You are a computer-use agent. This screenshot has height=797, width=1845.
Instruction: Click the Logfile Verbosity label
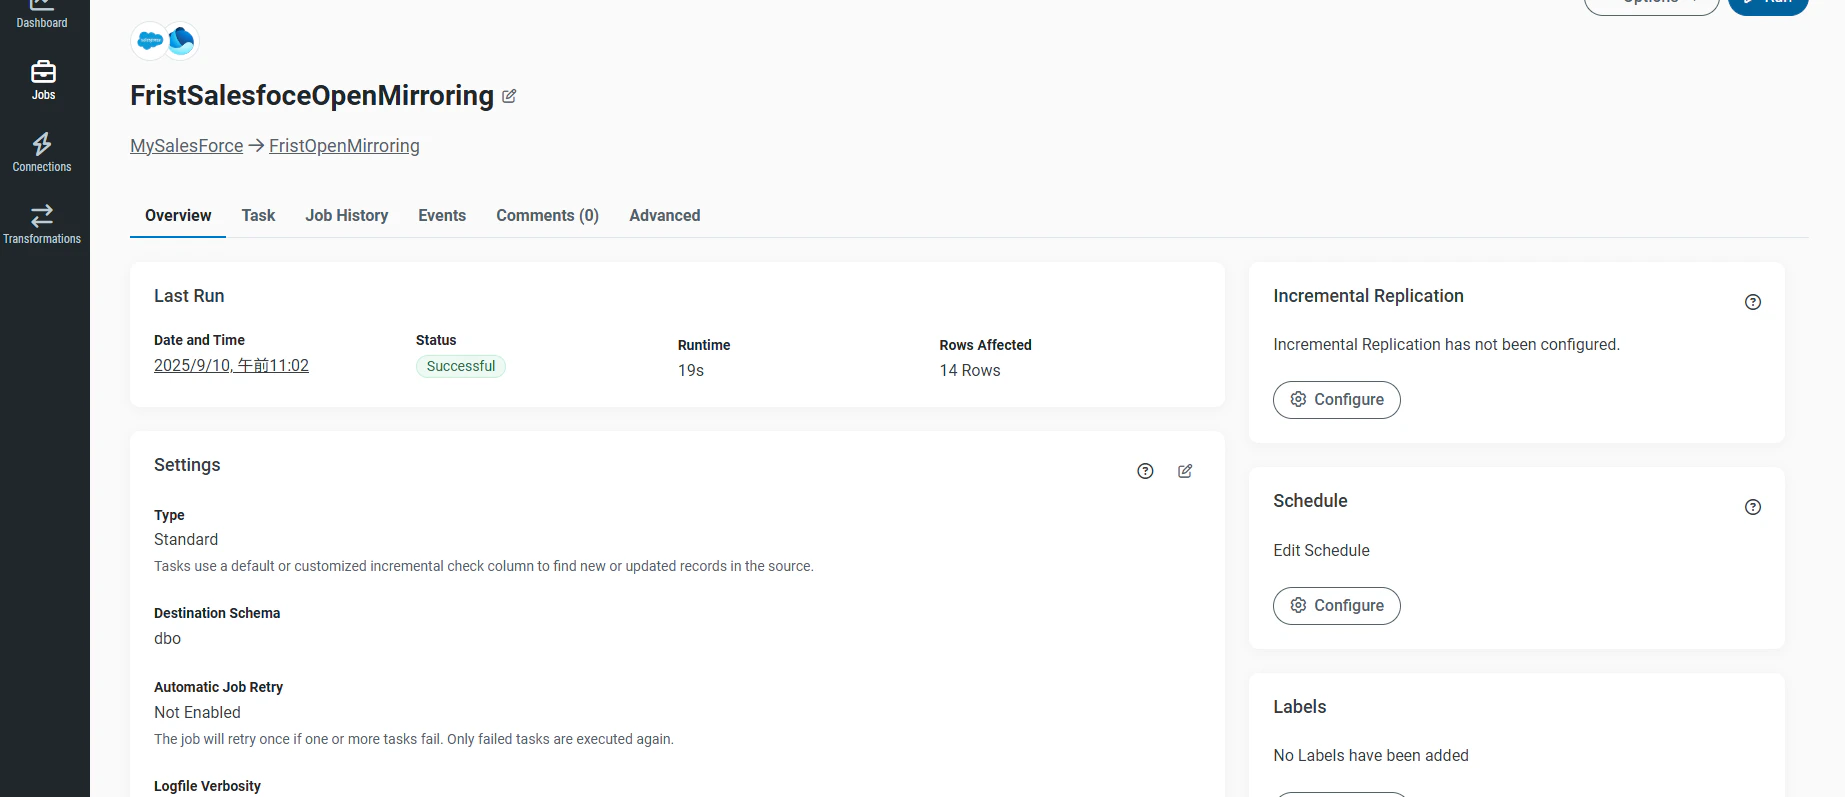point(207,786)
